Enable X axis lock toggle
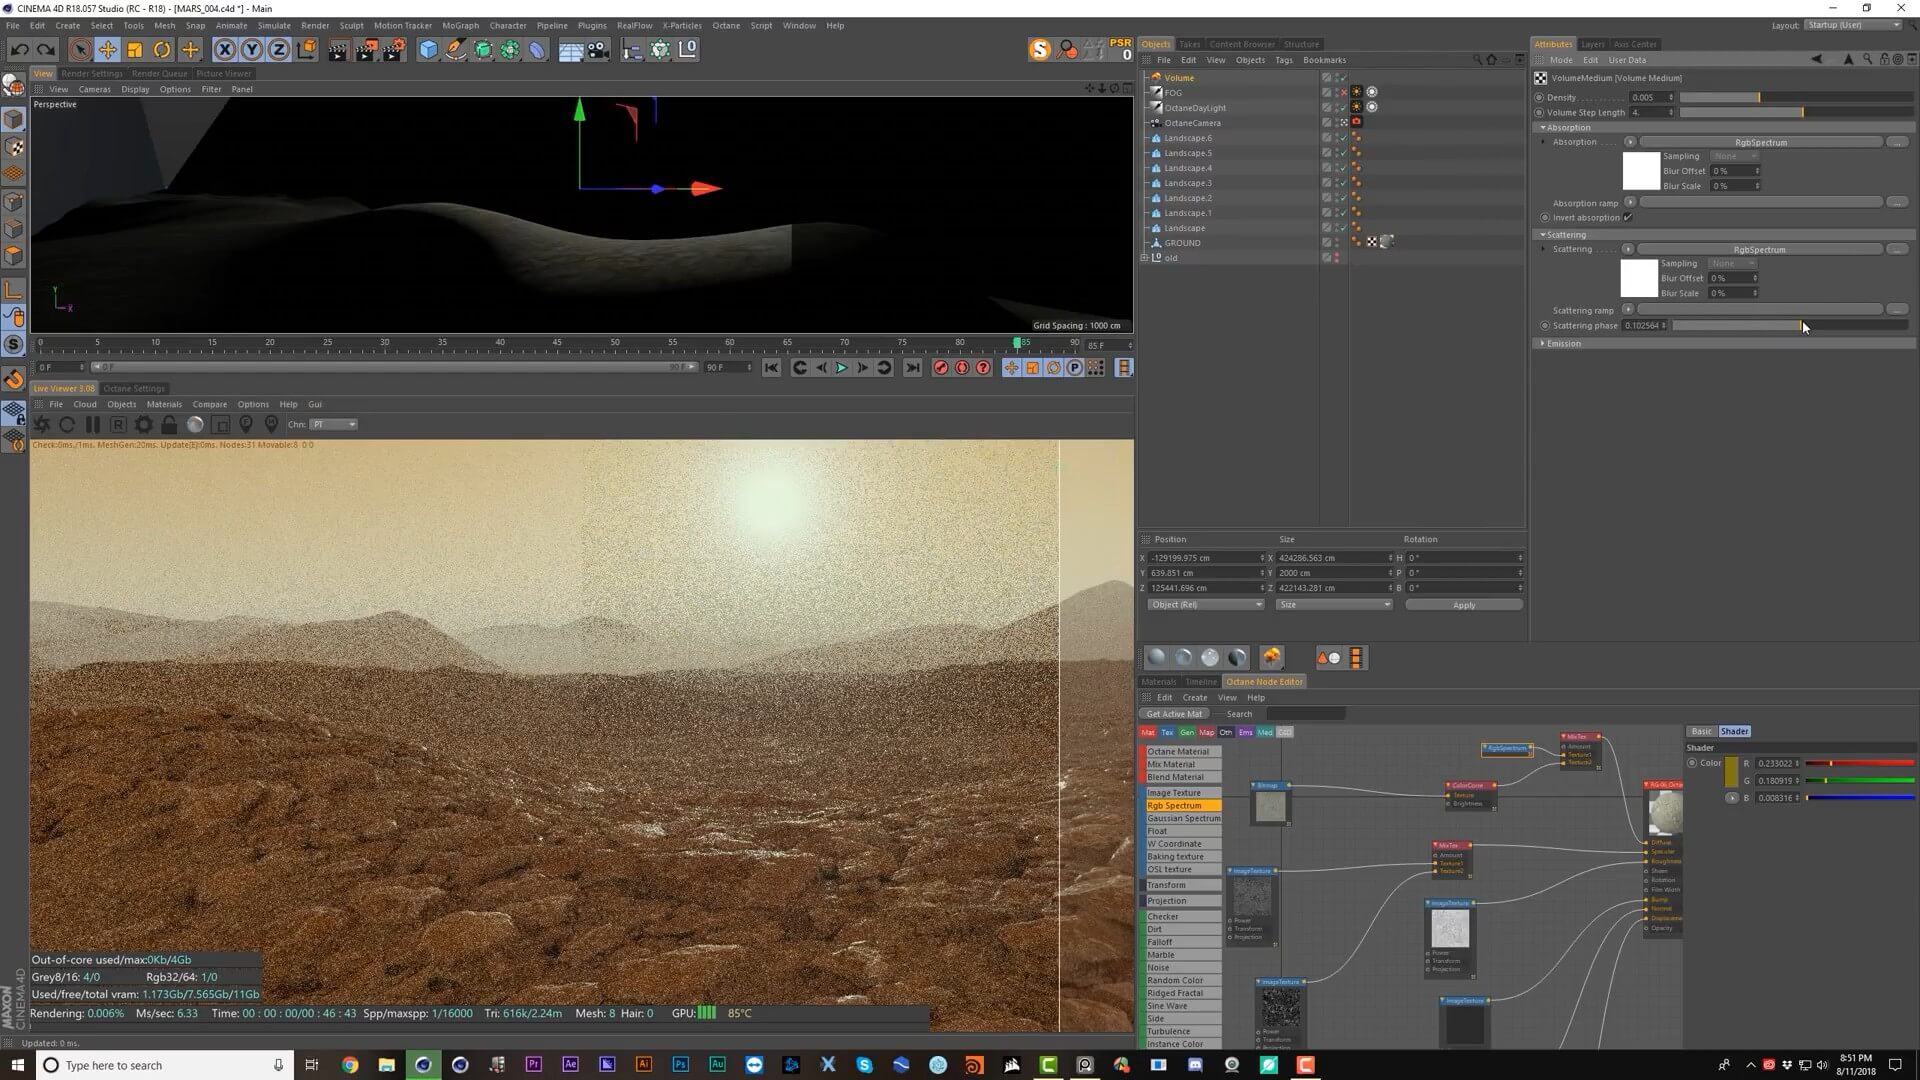The image size is (1920, 1080). [x=225, y=49]
